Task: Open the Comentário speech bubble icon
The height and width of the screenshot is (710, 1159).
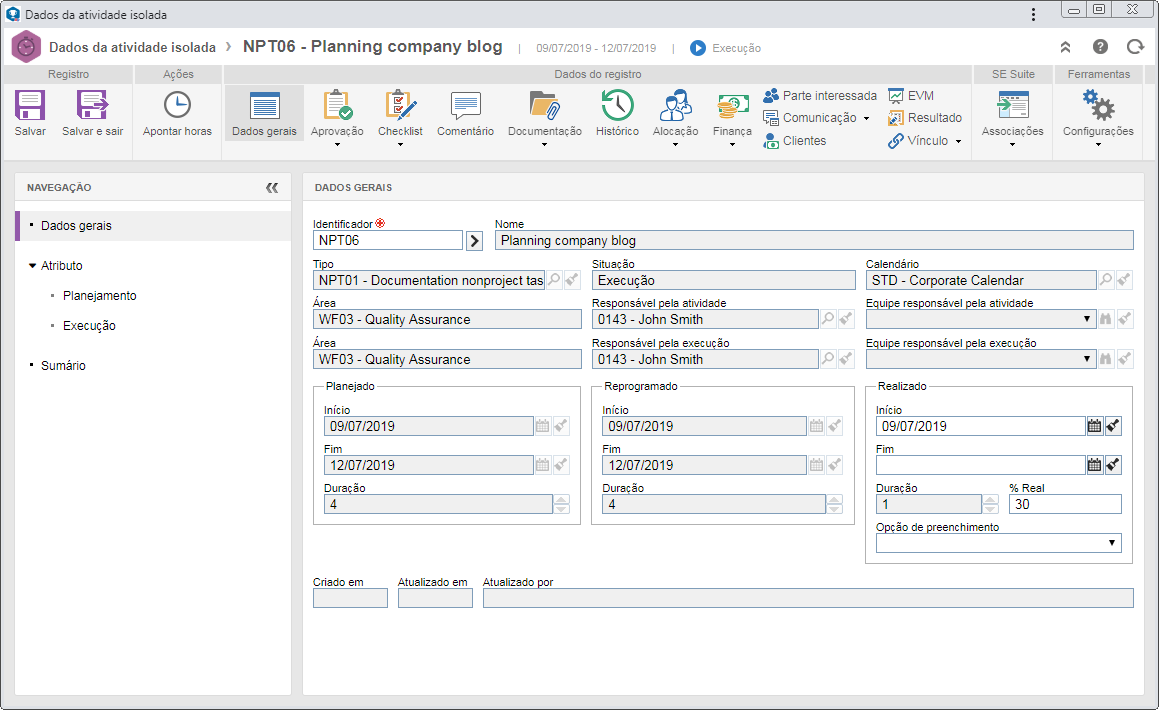Action: coord(466,106)
